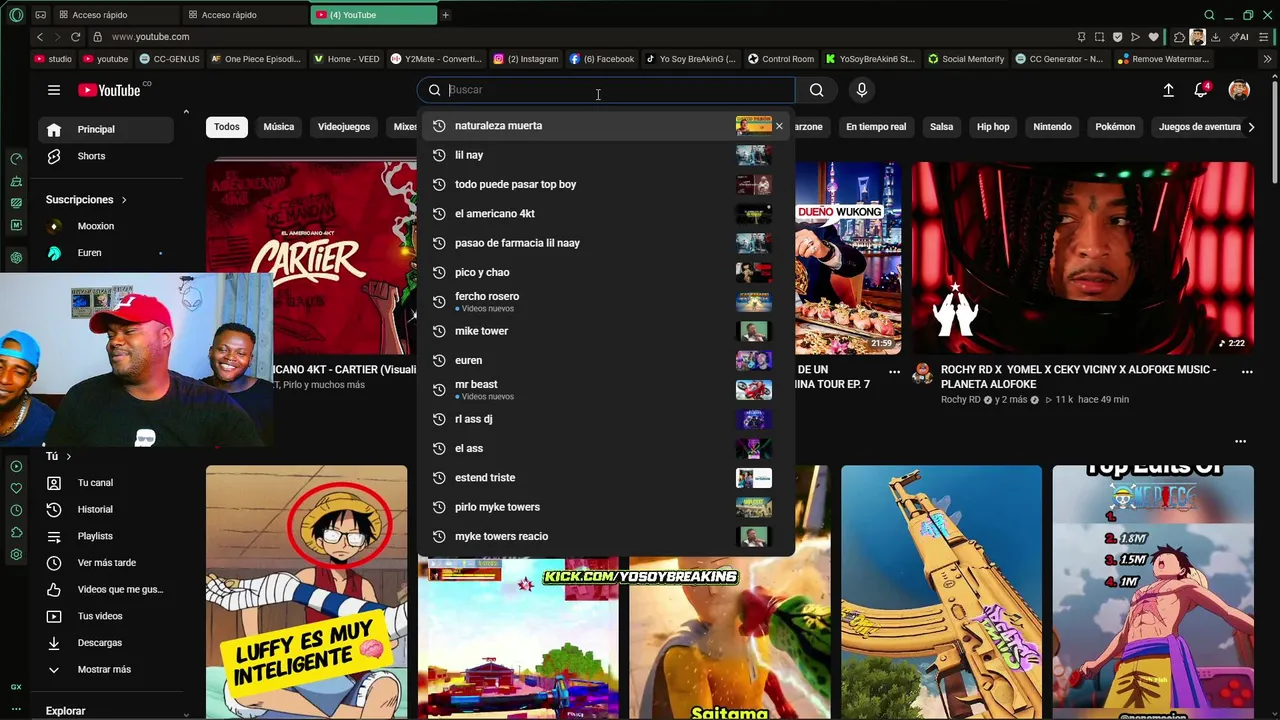Select the Salsa chip
The height and width of the screenshot is (720, 1280).
coord(941,127)
